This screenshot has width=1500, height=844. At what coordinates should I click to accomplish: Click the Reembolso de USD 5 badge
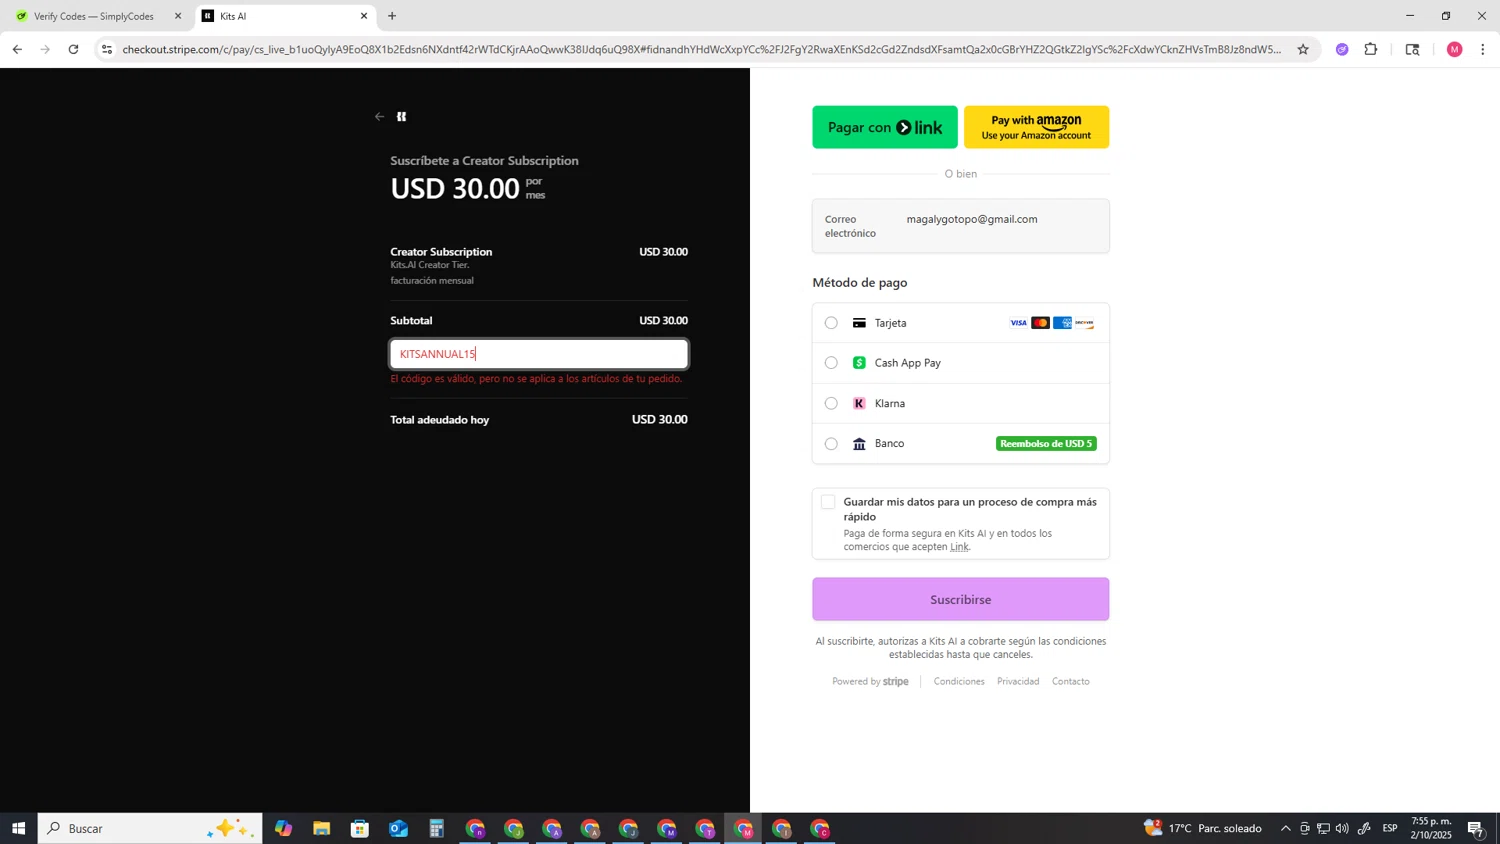click(x=1046, y=444)
